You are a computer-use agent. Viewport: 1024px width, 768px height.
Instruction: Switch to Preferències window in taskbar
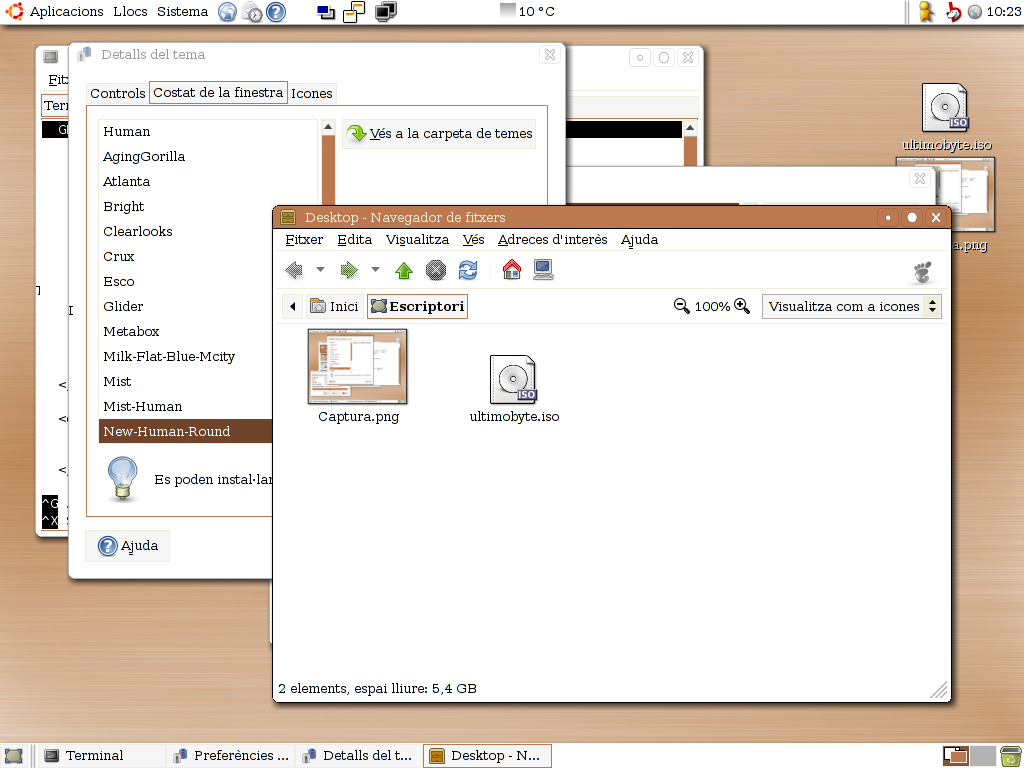[x=230, y=756]
